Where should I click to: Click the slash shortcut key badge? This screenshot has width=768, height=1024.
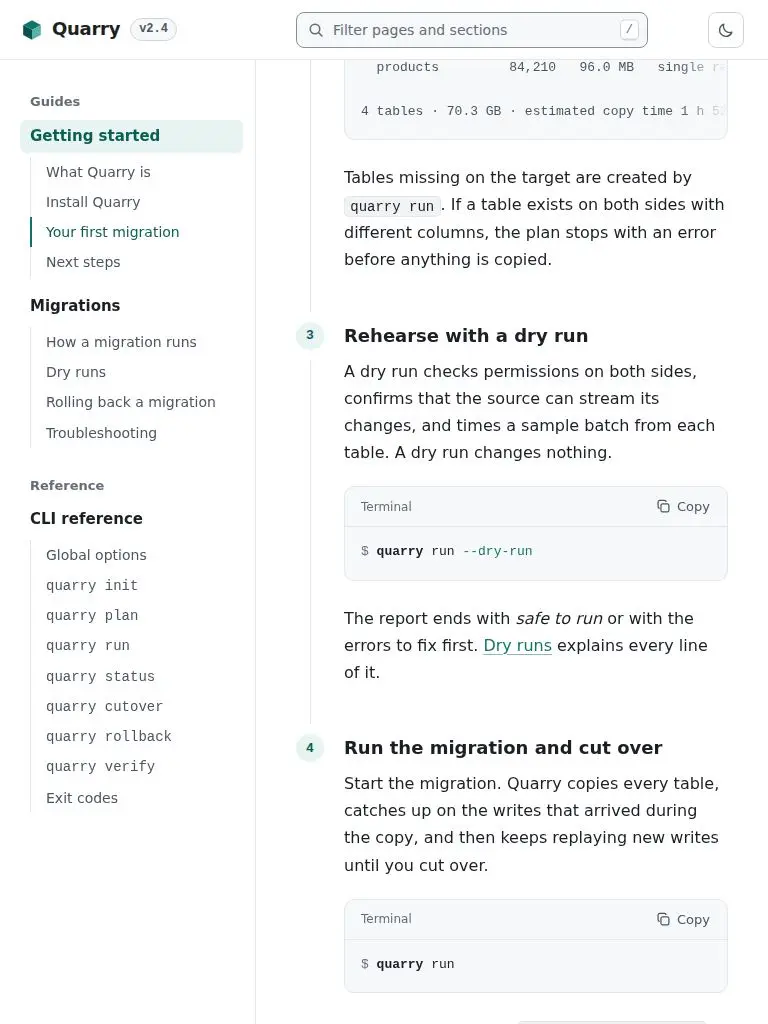[629, 29]
